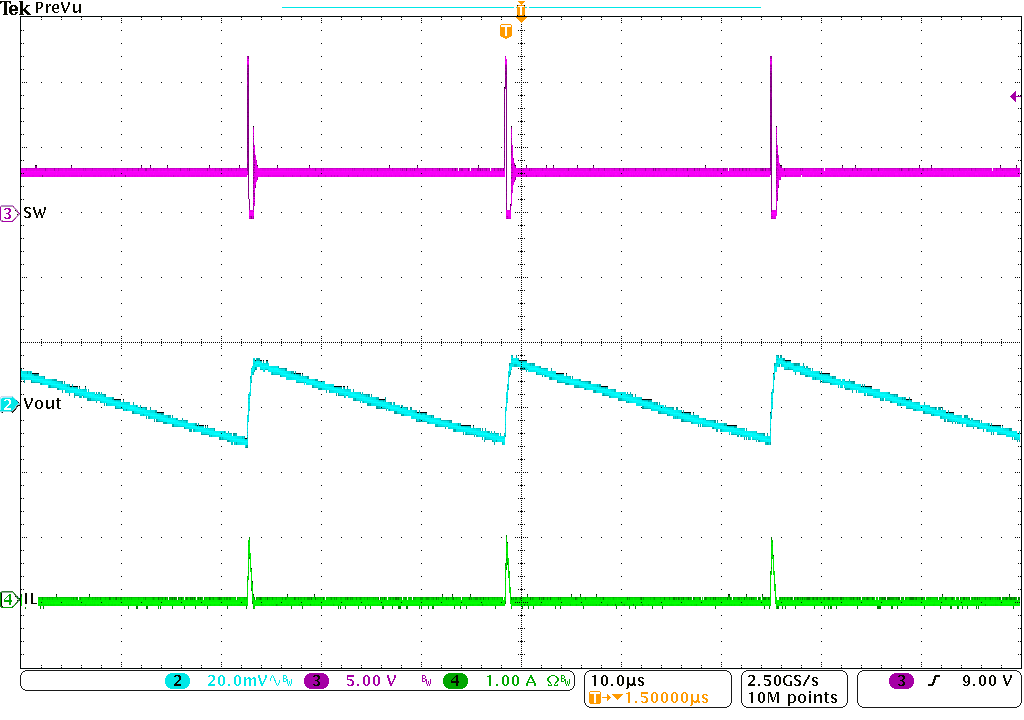Click the channel 3 SW marker icon
1024x720 pixels.
(7, 212)
